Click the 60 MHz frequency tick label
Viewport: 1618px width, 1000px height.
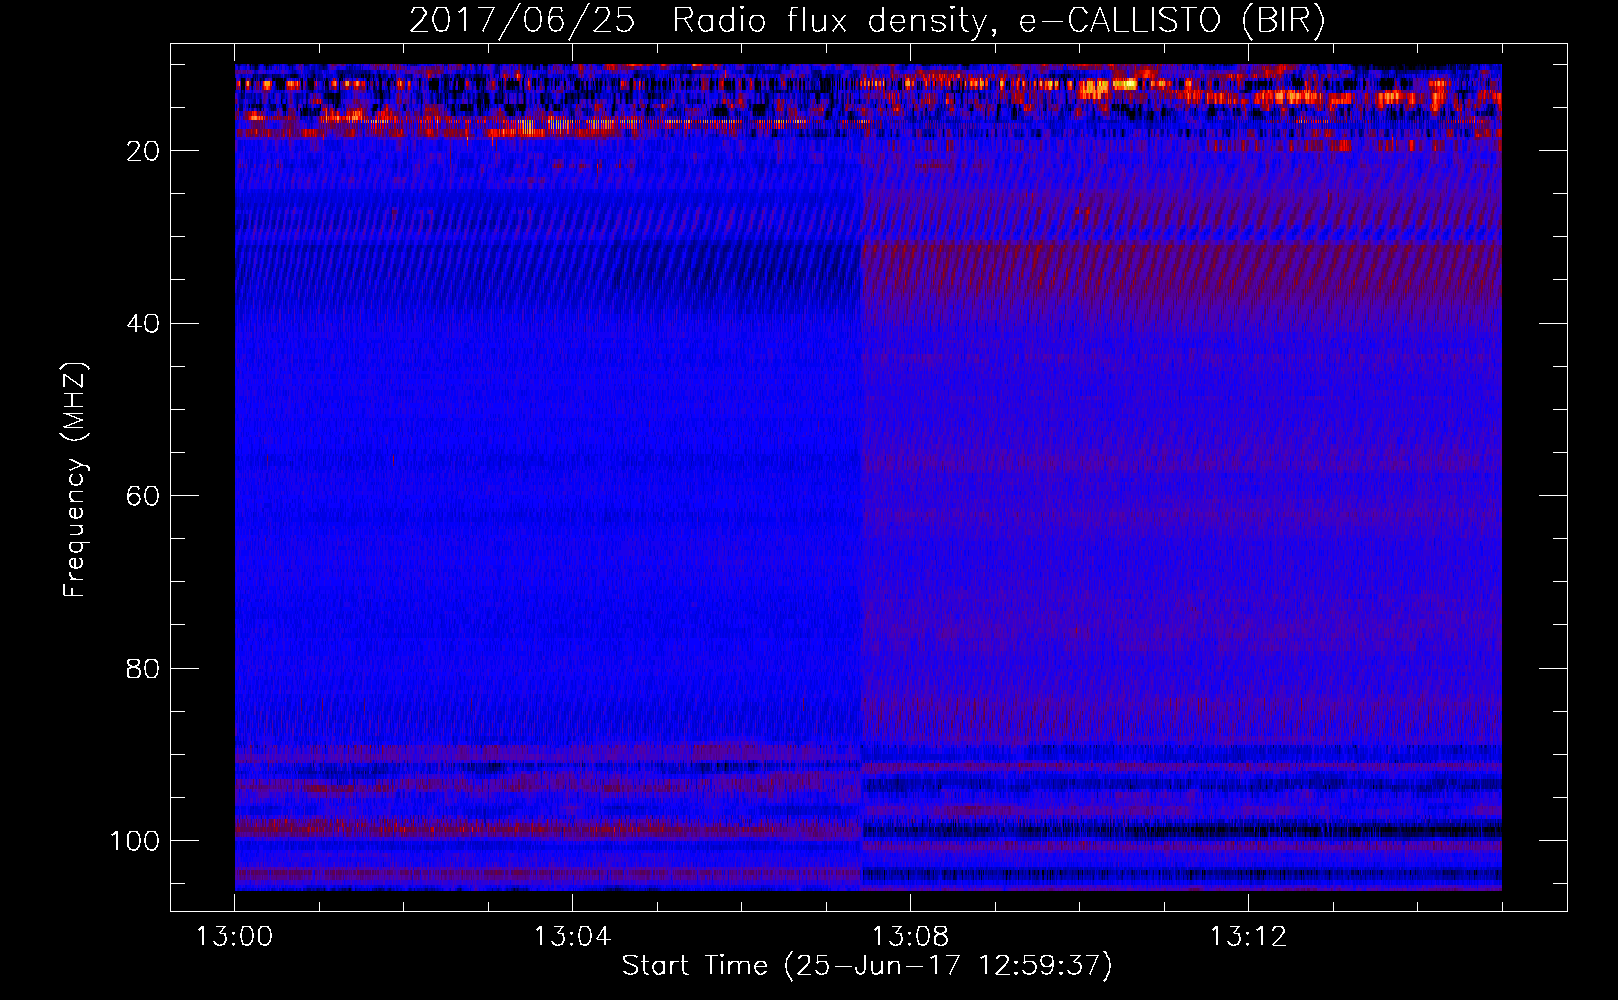tap(143, 496)
